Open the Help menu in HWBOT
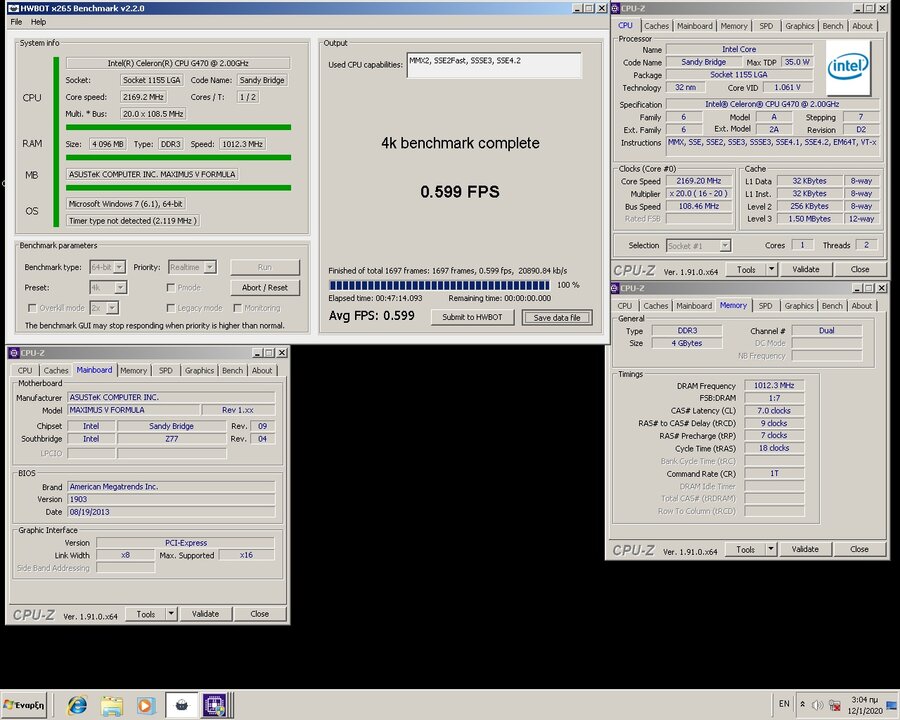This screenshot has height=720, width=900. 38,22
